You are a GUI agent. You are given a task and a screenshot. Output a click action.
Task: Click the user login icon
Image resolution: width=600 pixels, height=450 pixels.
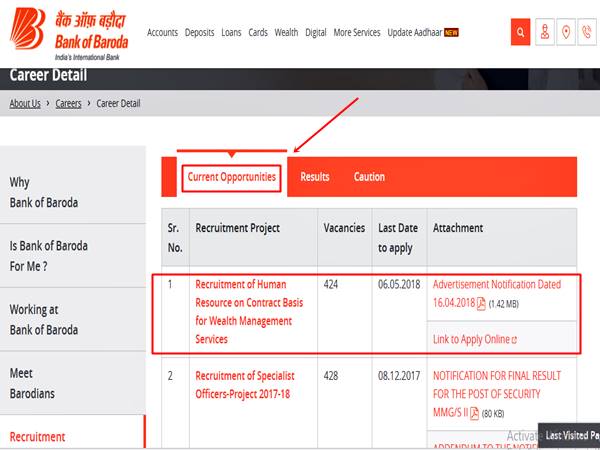pyautogui.click(x=545, y=32)
